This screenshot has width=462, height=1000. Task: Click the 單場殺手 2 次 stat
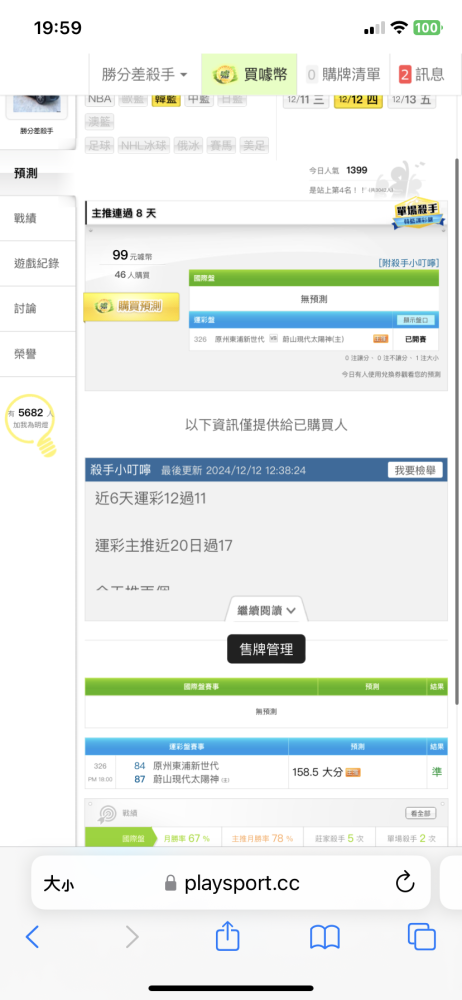coord(411,838)
